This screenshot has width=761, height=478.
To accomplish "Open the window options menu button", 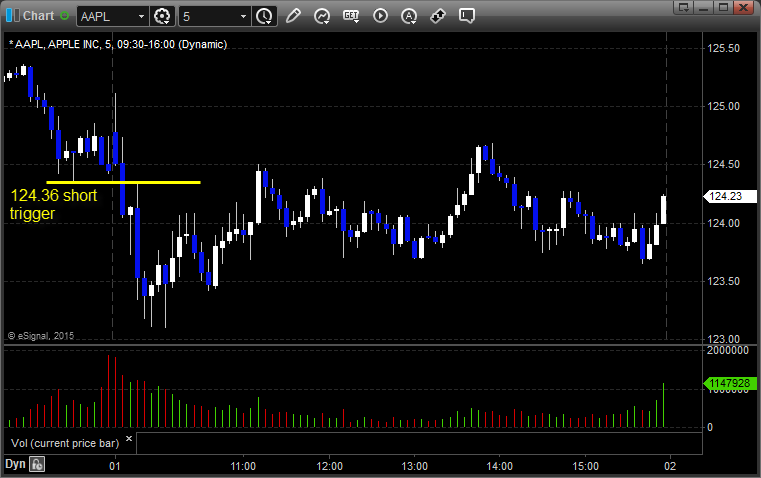I will point(684,7).
